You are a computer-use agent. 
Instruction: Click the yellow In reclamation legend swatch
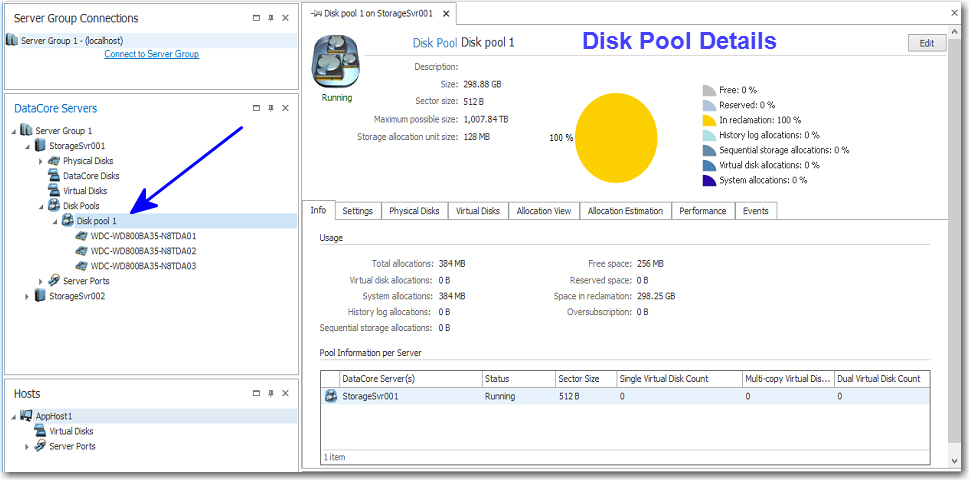coord(709,120)
